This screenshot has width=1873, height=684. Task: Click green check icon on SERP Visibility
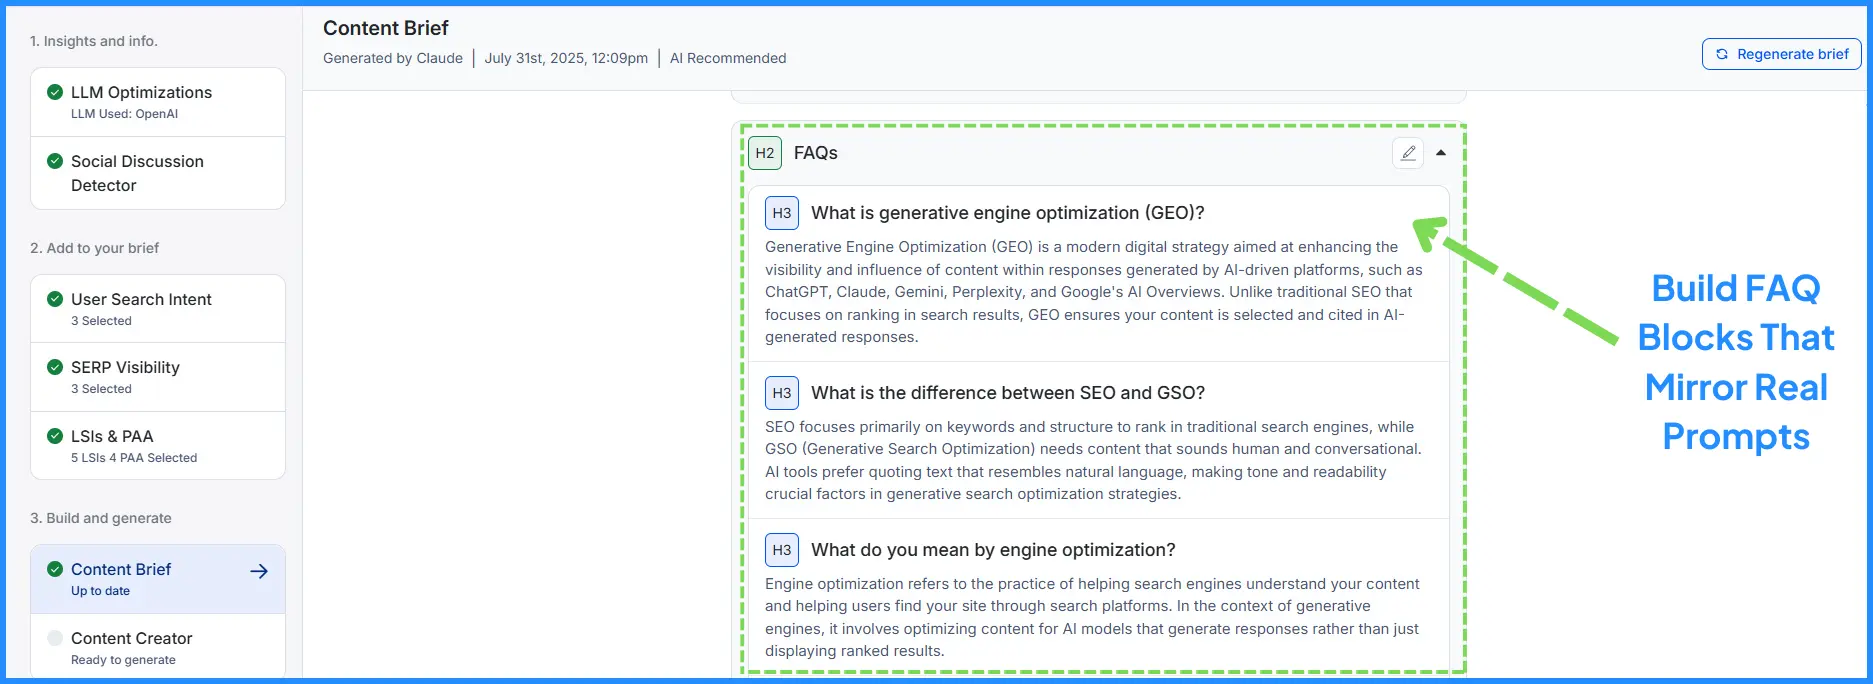55,367
